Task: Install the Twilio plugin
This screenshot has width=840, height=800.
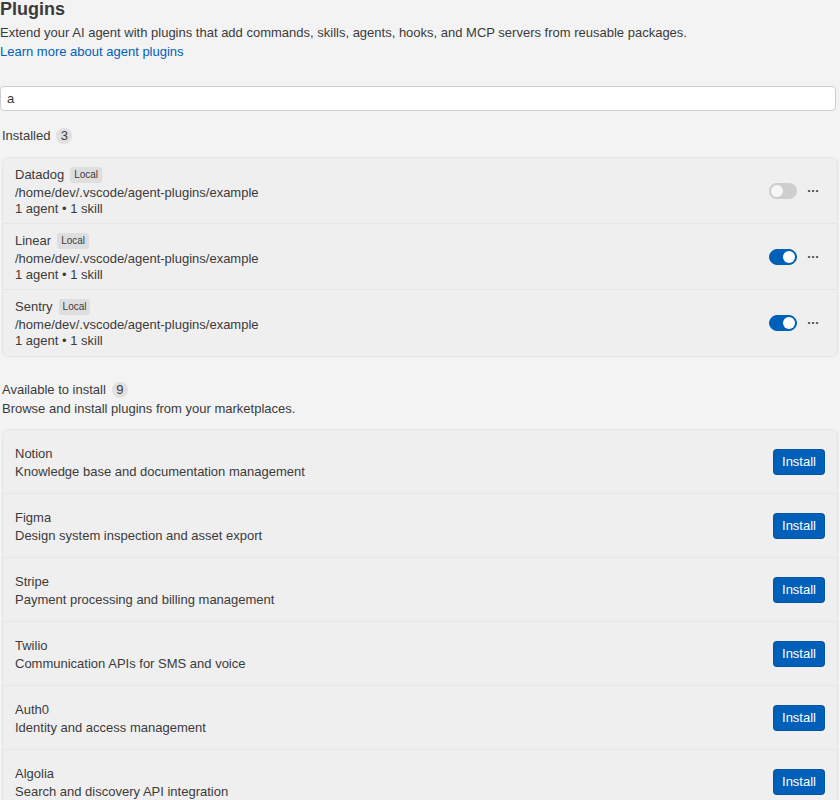Action: click(x=798, y=654)
